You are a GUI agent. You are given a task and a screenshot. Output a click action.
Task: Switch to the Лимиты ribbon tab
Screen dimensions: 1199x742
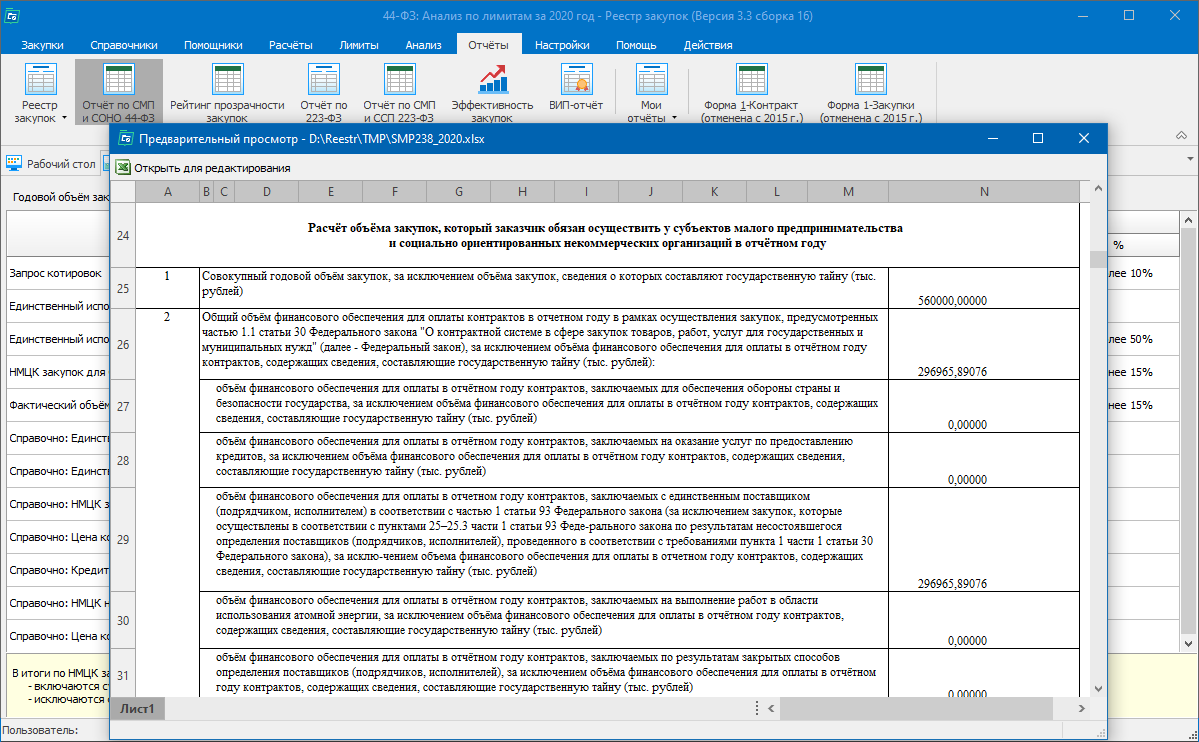[359, 45]
